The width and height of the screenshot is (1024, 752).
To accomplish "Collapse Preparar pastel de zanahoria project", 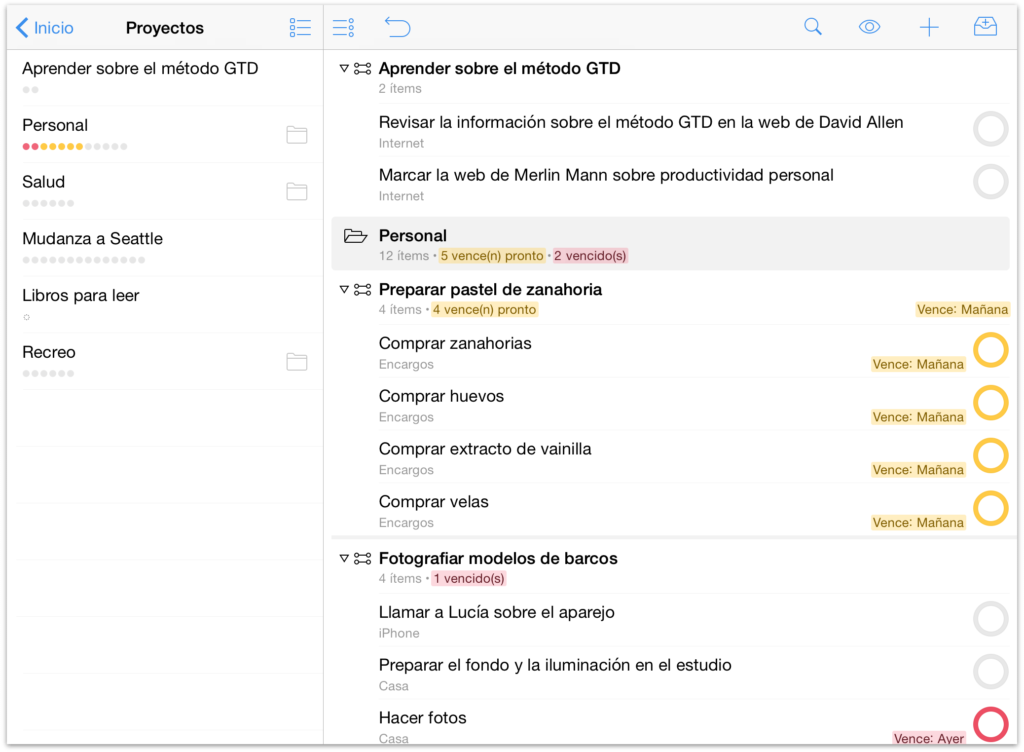I will coord(344,290).
